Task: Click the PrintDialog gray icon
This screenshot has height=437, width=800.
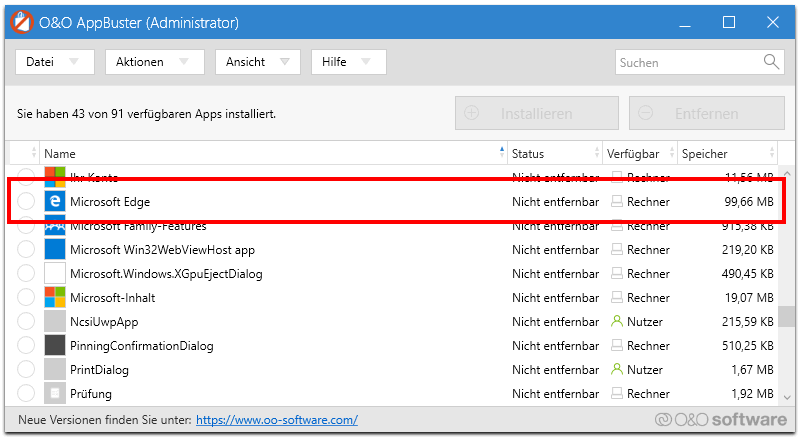Action: (x=55, y=369)
